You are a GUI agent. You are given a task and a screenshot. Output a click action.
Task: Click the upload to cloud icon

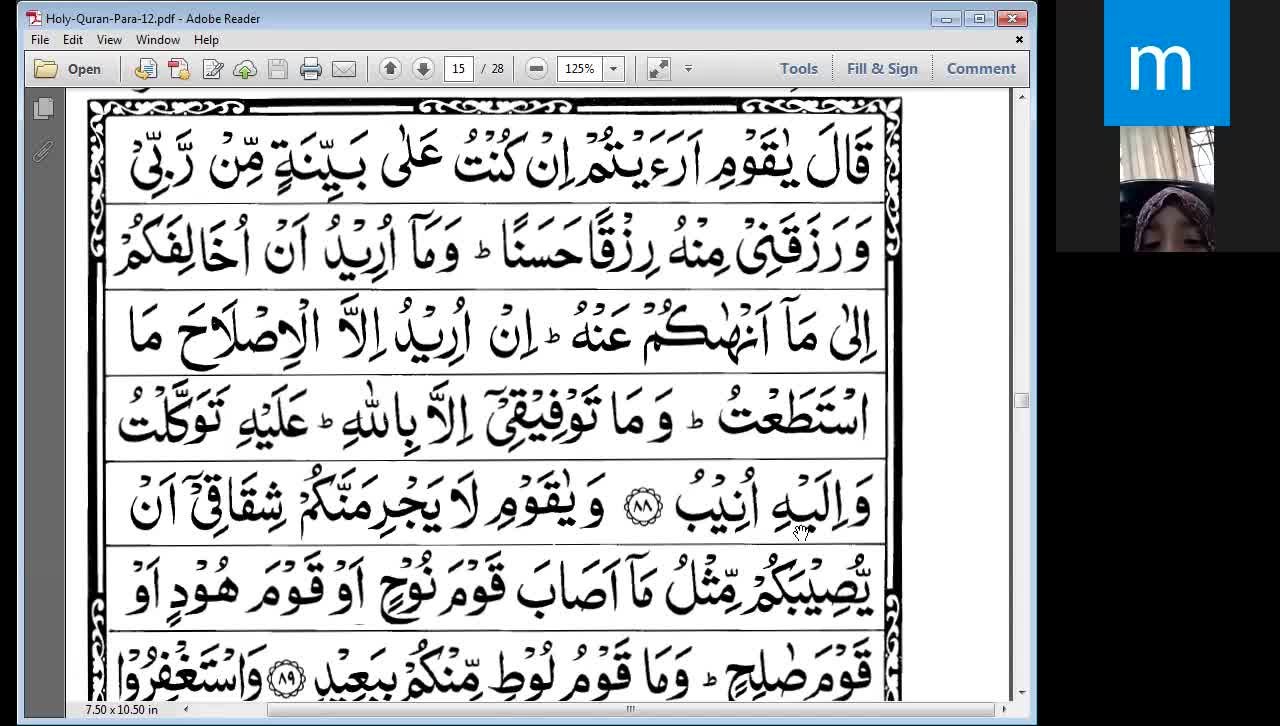(x=245, y=69)
